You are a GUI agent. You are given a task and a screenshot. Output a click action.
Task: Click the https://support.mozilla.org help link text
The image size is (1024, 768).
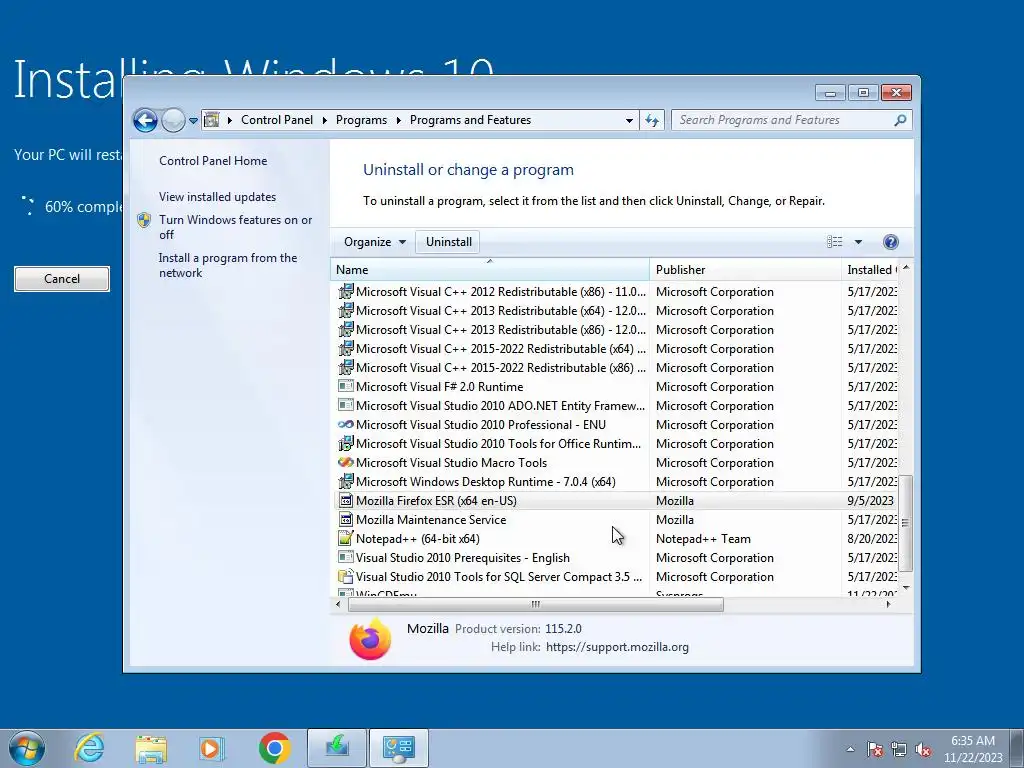tap(617, 647)
